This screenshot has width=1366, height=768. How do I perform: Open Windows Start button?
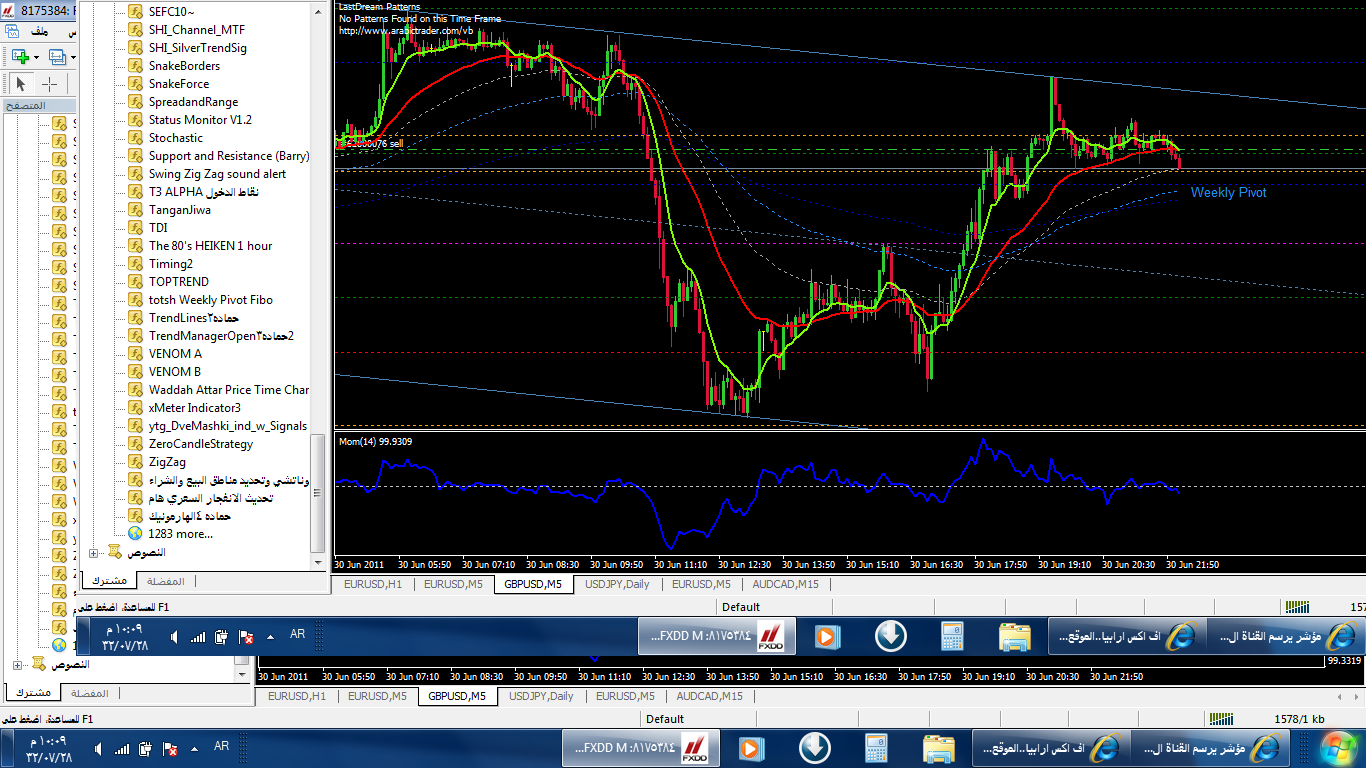(x=1338, y=748)
